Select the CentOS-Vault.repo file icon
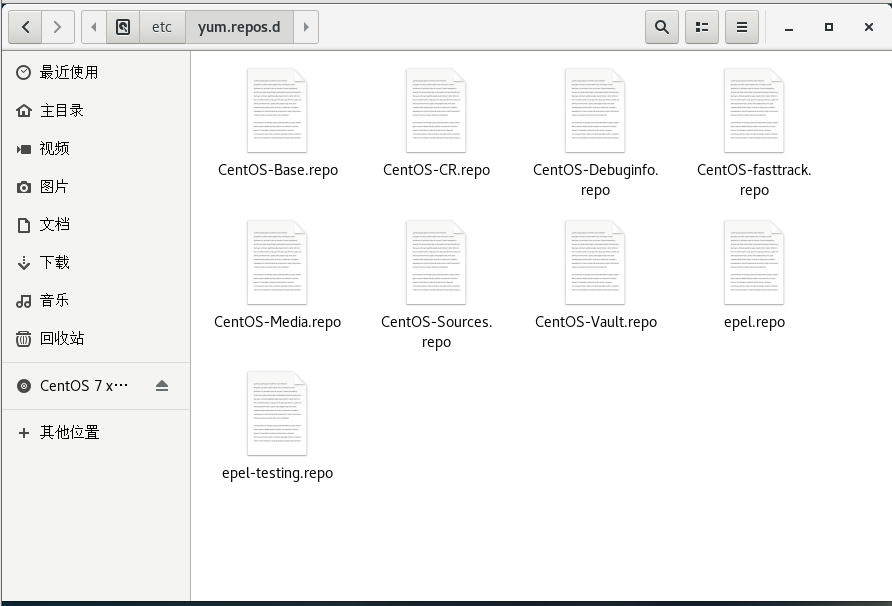 (595, 262)
